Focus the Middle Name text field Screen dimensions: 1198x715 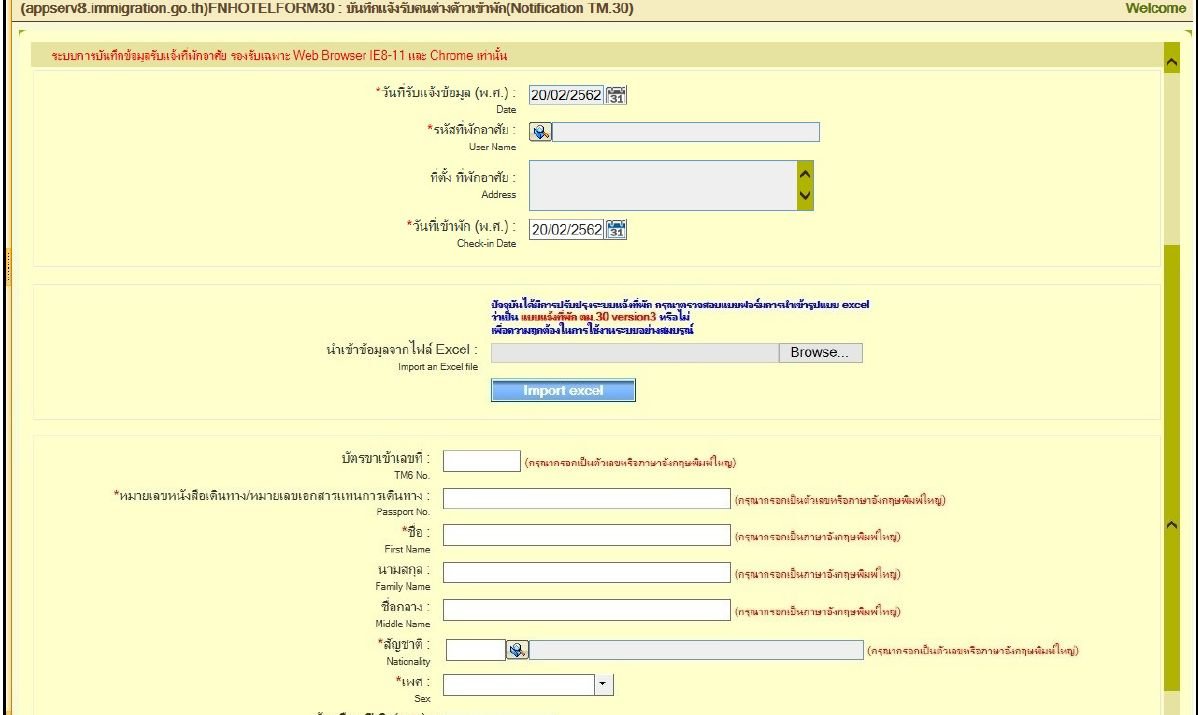(x=587, y=610)
